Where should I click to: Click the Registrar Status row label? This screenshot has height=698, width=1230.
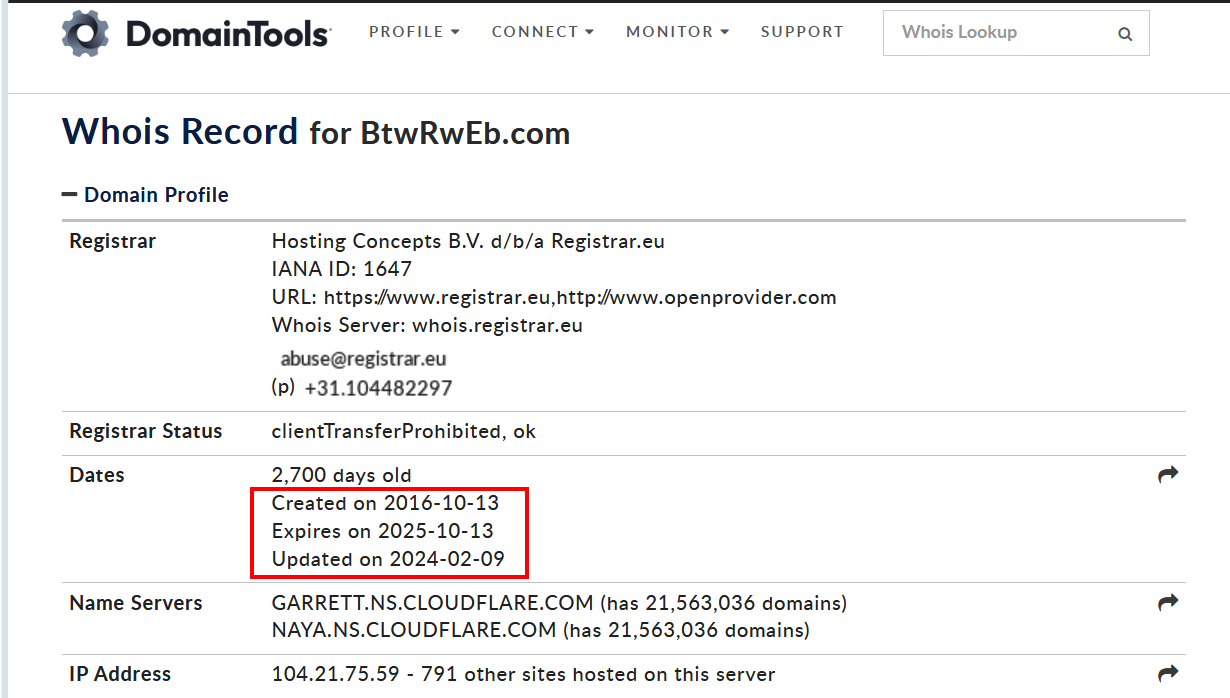(x=146, y=432)
